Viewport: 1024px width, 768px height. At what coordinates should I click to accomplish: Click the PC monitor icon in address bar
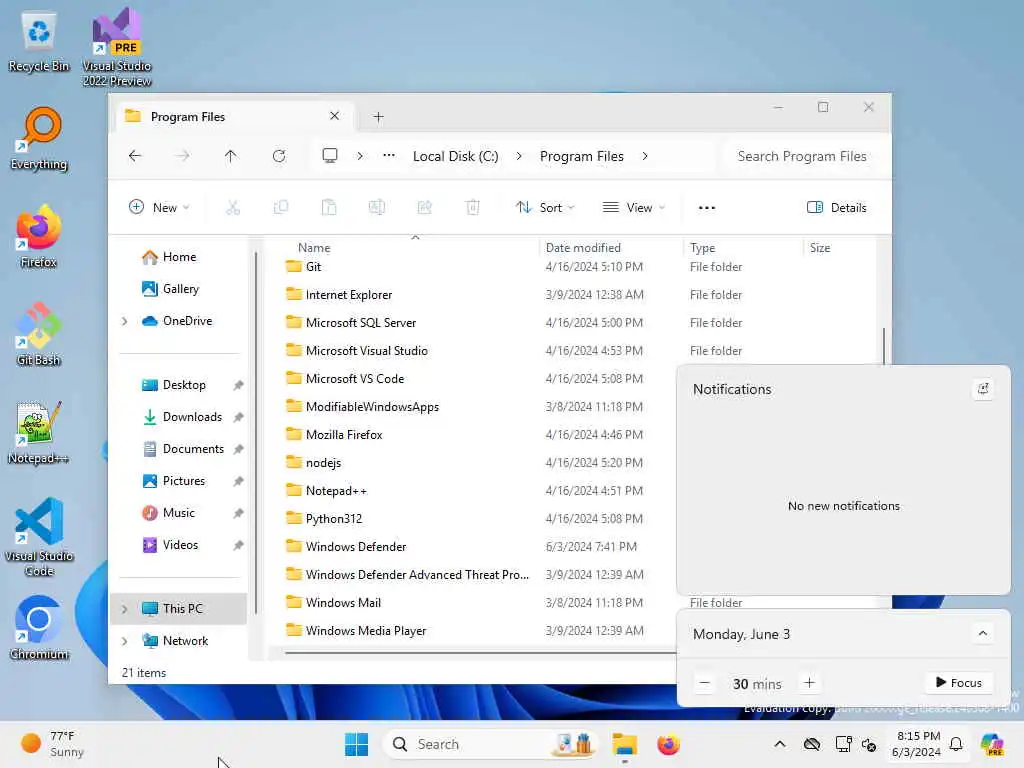tap(330, 155)
